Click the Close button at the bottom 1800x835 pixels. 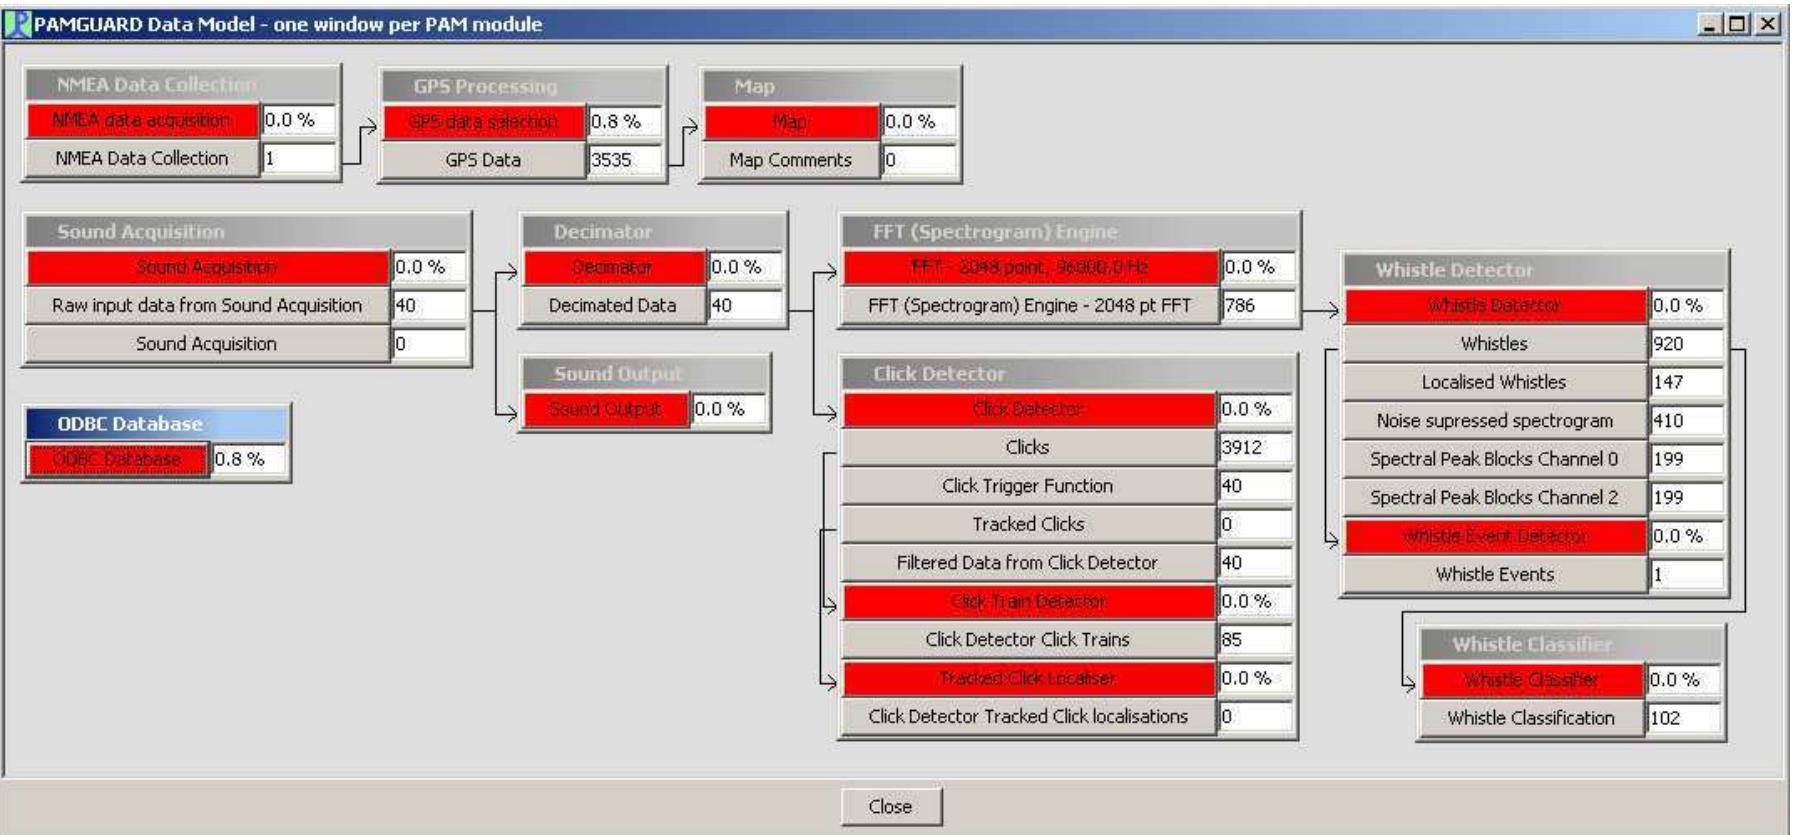click(890, 806)
